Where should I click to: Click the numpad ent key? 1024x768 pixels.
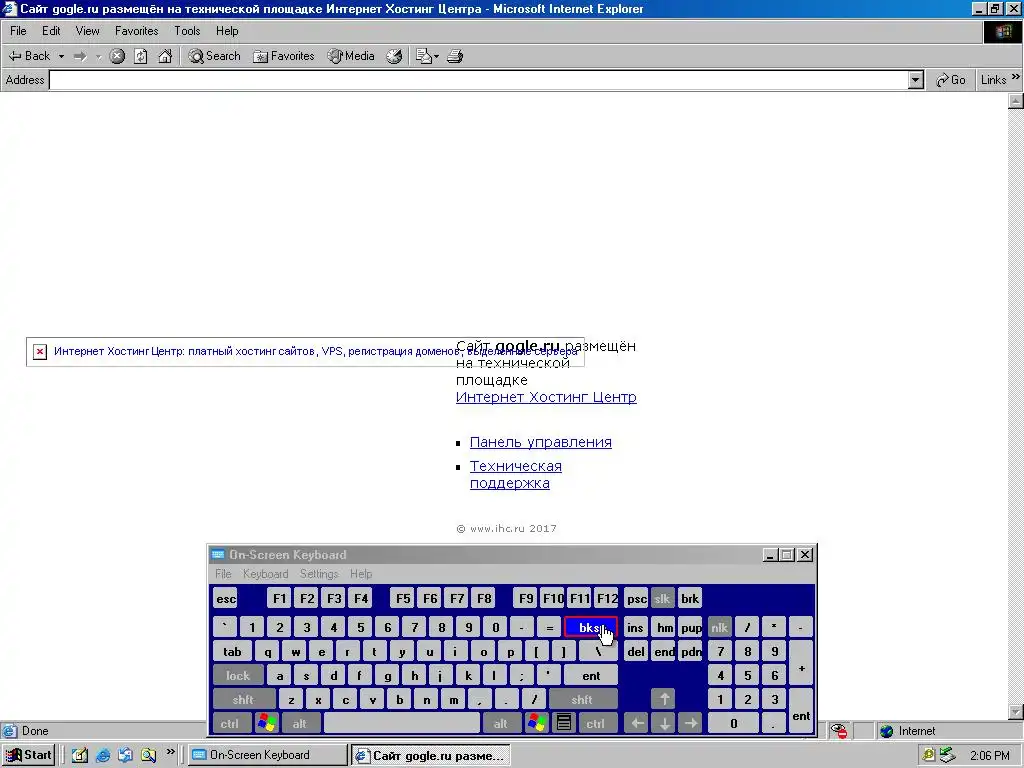pos(801,712)
